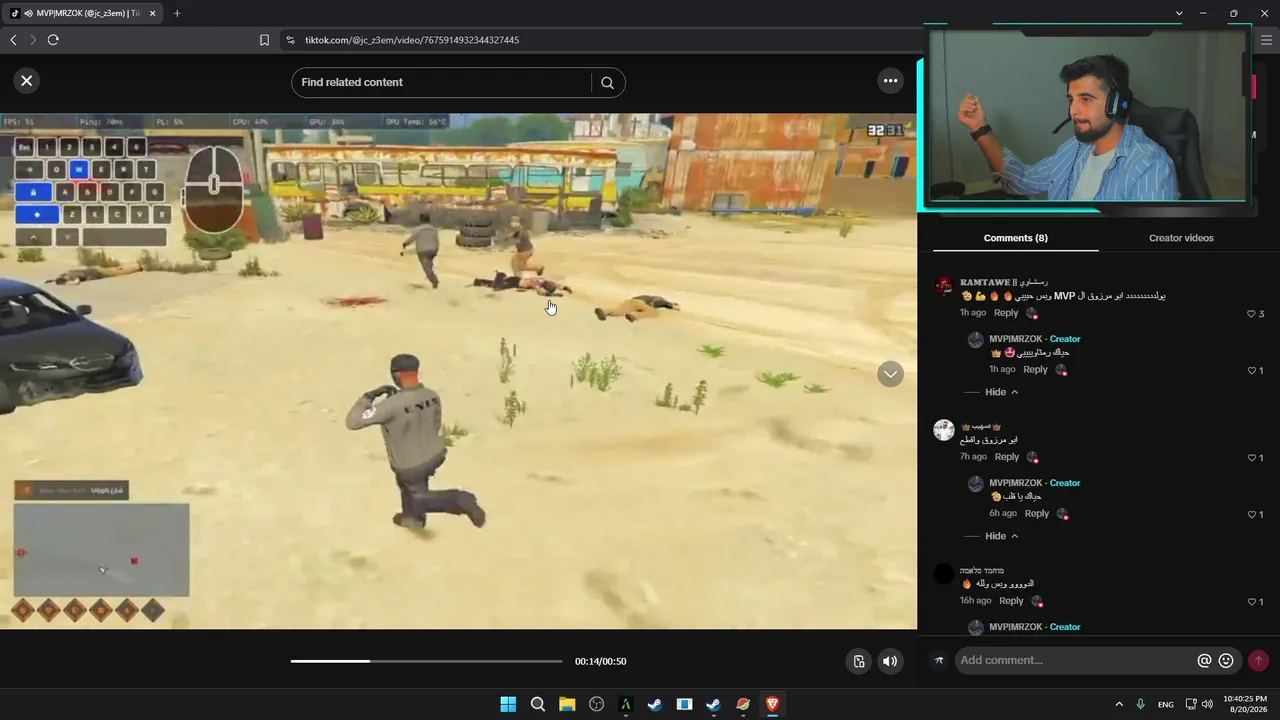Close the MVP|MRZOK browser tab
1280x720 pixels.
pos(153,13)
